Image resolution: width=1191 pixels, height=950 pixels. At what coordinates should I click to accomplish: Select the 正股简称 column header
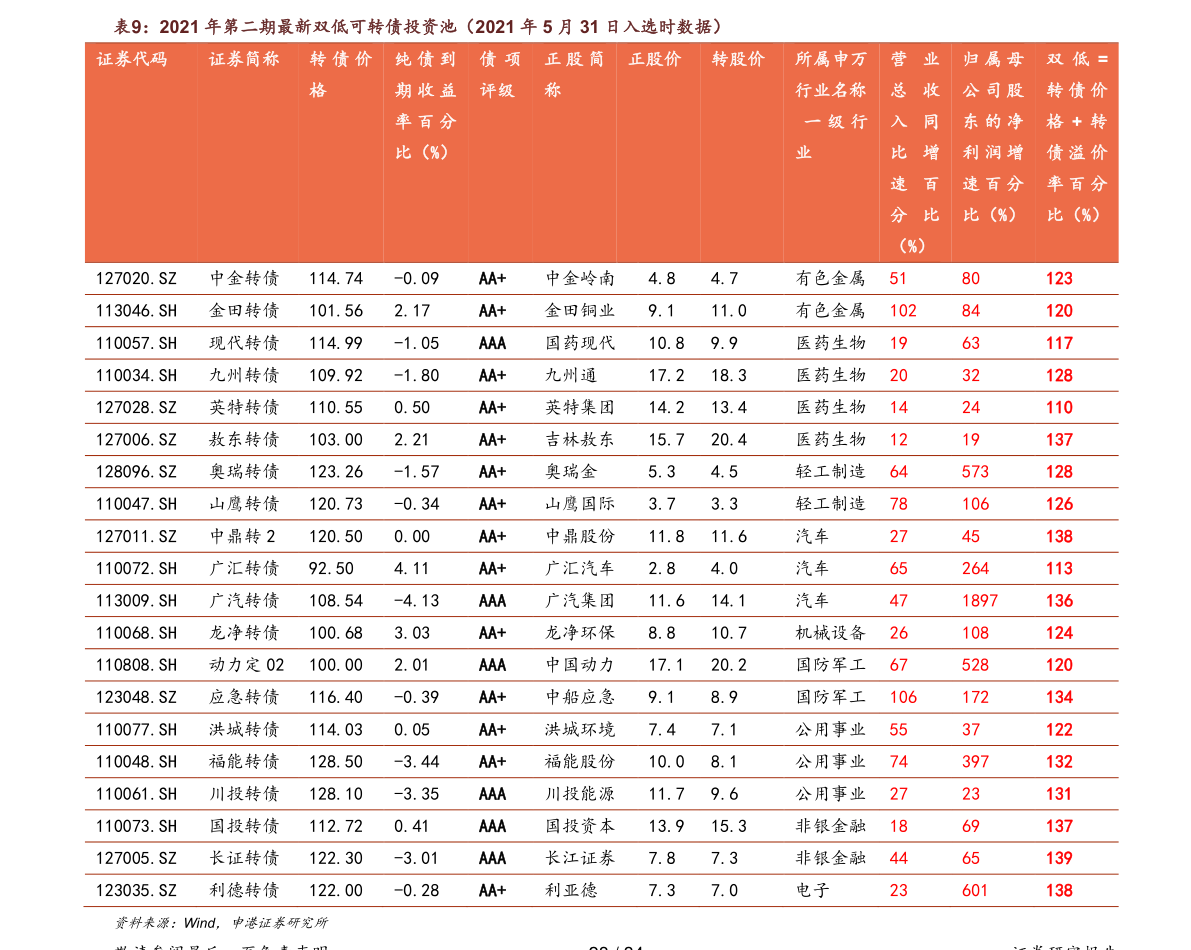574,75
